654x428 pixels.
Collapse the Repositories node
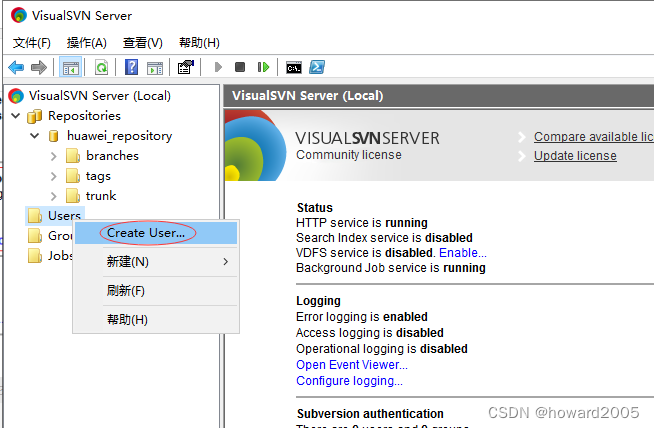16,116
